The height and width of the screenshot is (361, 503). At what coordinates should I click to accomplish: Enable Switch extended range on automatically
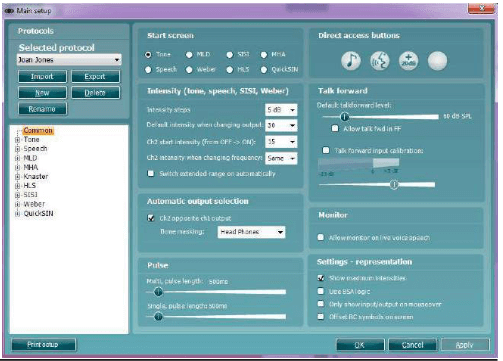click(151, 173)
